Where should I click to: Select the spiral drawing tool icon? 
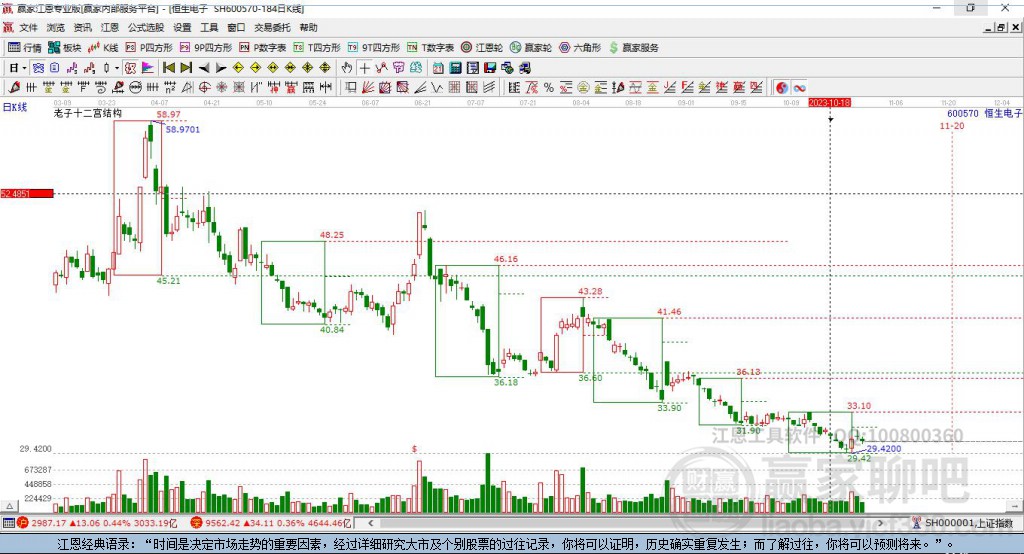tap(101, 87)
